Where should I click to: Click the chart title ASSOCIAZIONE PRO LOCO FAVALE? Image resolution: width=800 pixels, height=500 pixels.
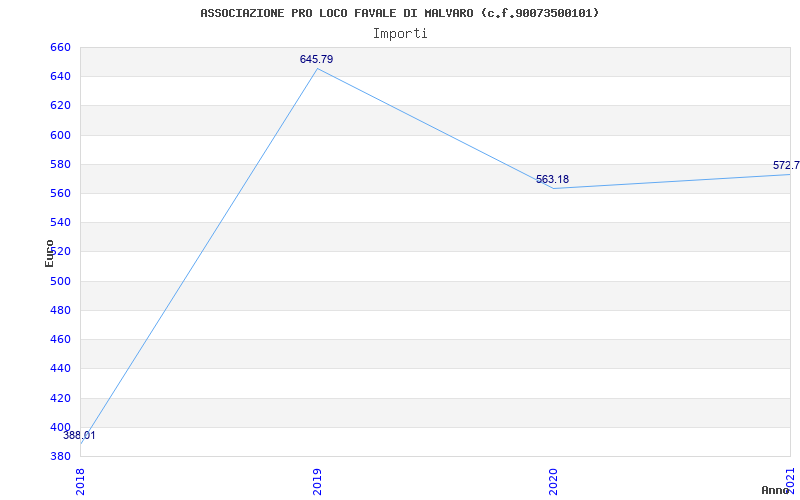pyautogui.click(x=399, y=13)
